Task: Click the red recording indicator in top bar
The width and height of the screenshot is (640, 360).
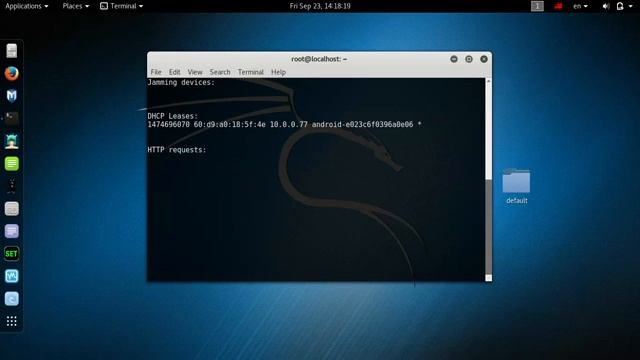Action: [558, 6]
